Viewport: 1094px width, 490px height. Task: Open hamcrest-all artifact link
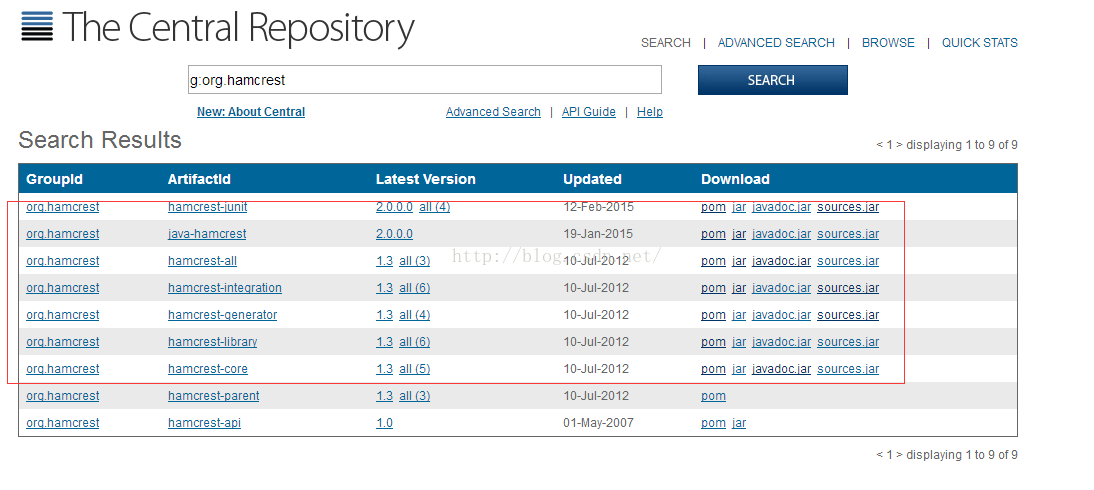click(202, 261)
